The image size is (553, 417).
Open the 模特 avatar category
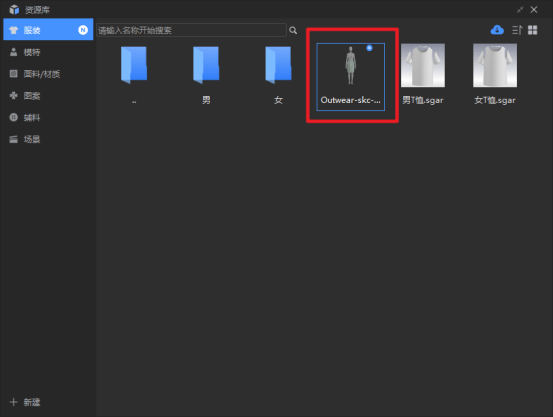tap(48, 52)
